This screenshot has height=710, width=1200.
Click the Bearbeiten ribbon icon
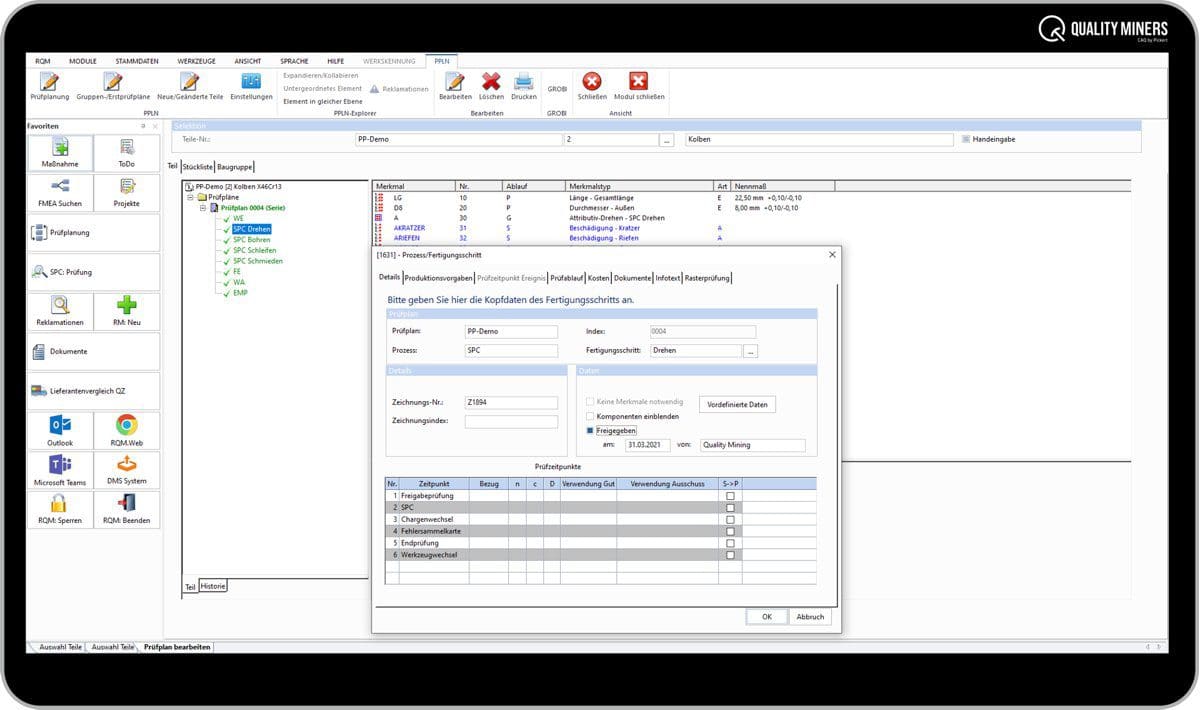coord(455,86)
